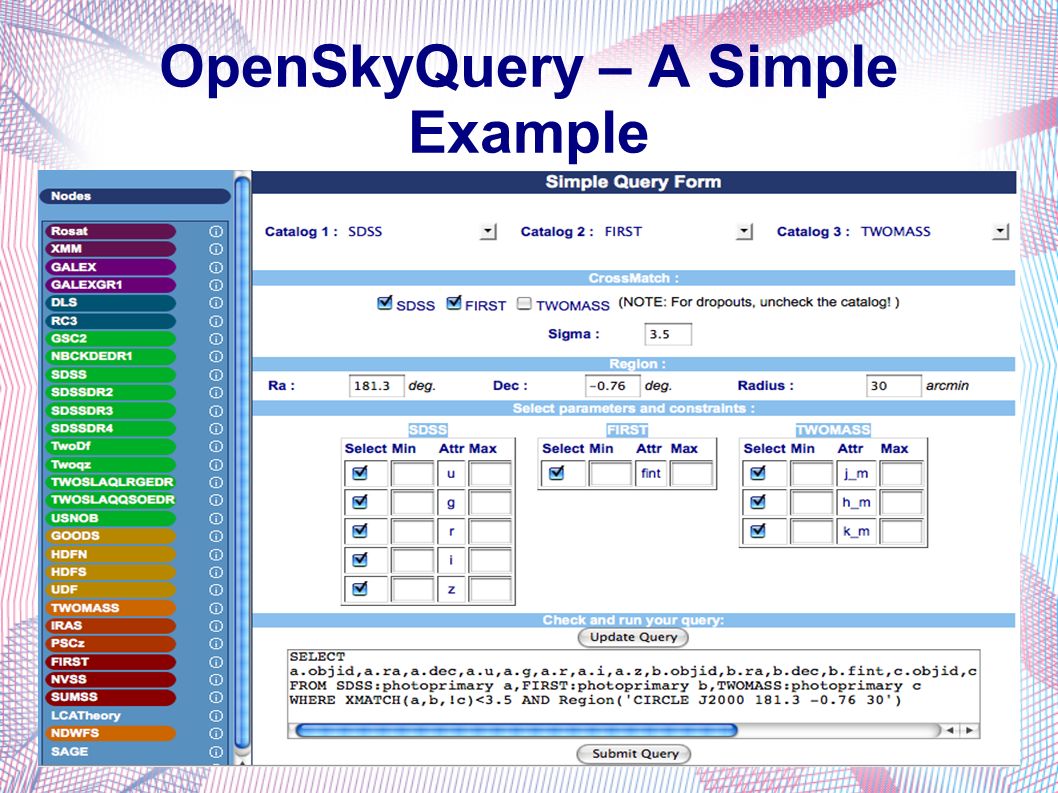Show info for SDSSDR3 node

click(x=216, y=411)
